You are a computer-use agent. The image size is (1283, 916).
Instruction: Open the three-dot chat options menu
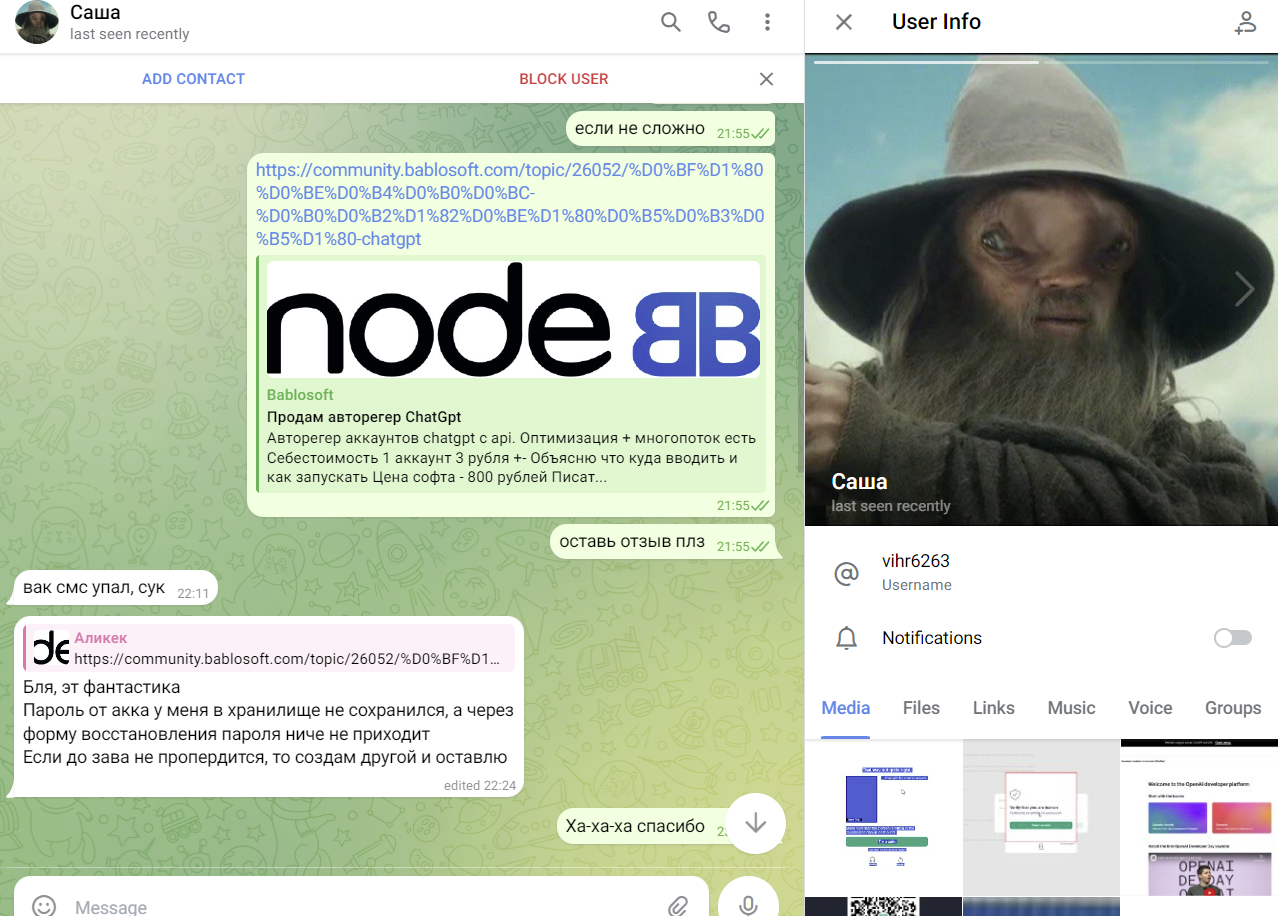coord(767,22)
